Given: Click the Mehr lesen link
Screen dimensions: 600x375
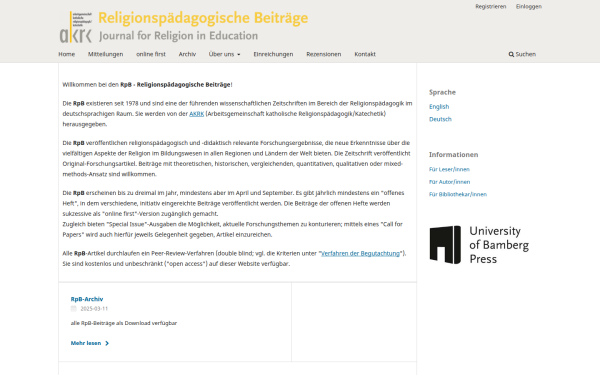Looking at the screenshot, I should [x=90, y=343].
